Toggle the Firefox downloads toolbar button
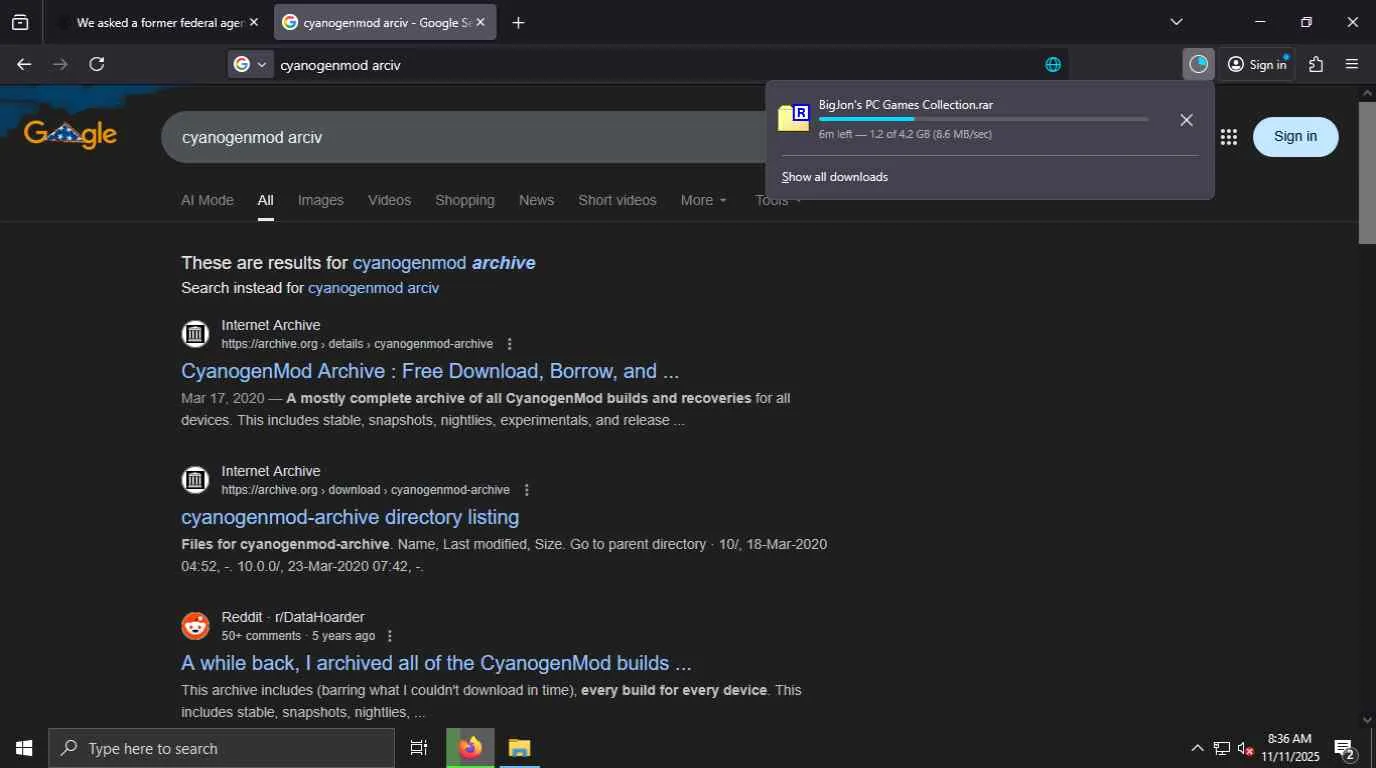This screenshot has width=1376, height=768. point(1198,64)
